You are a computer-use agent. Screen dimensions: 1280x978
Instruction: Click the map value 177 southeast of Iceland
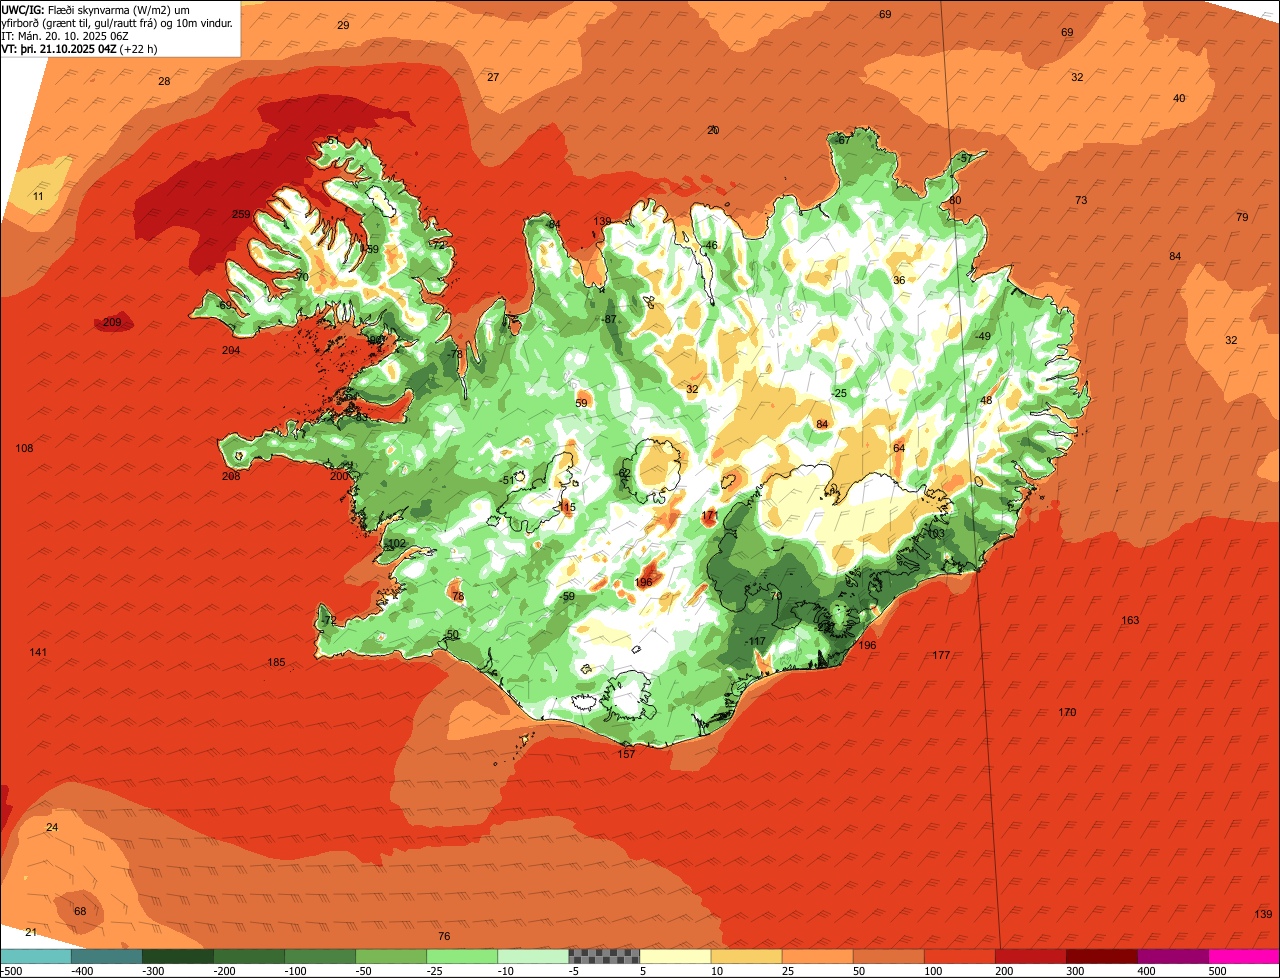point(941,655)
